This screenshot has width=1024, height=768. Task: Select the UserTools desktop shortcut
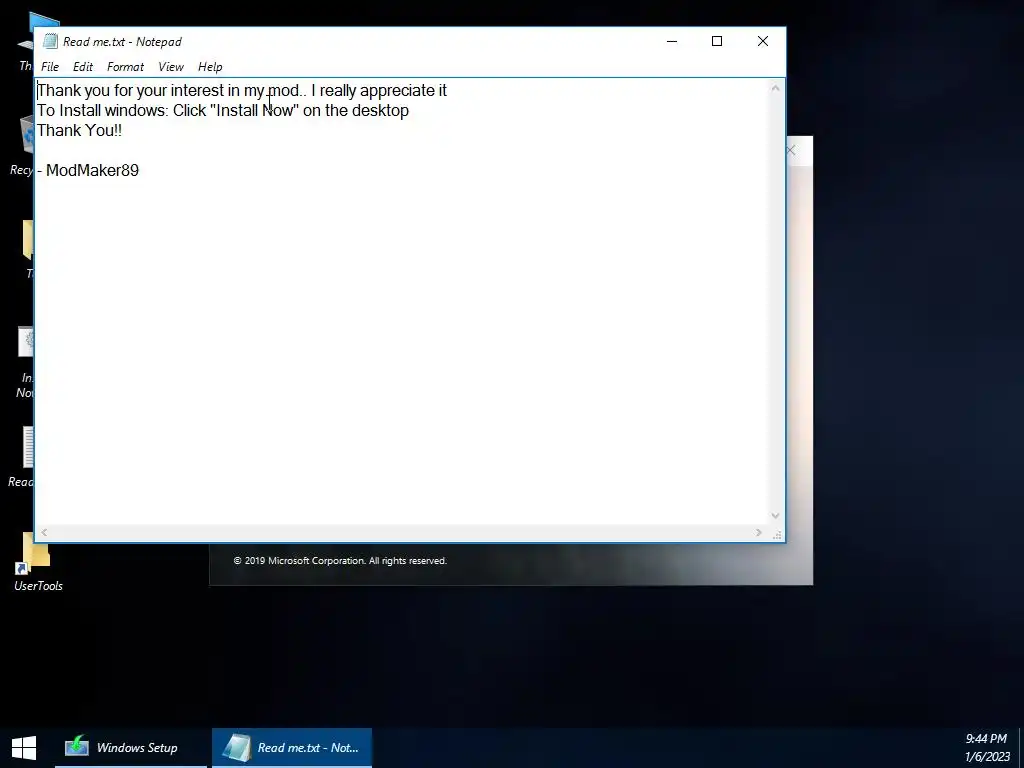(x=38, y=562)
